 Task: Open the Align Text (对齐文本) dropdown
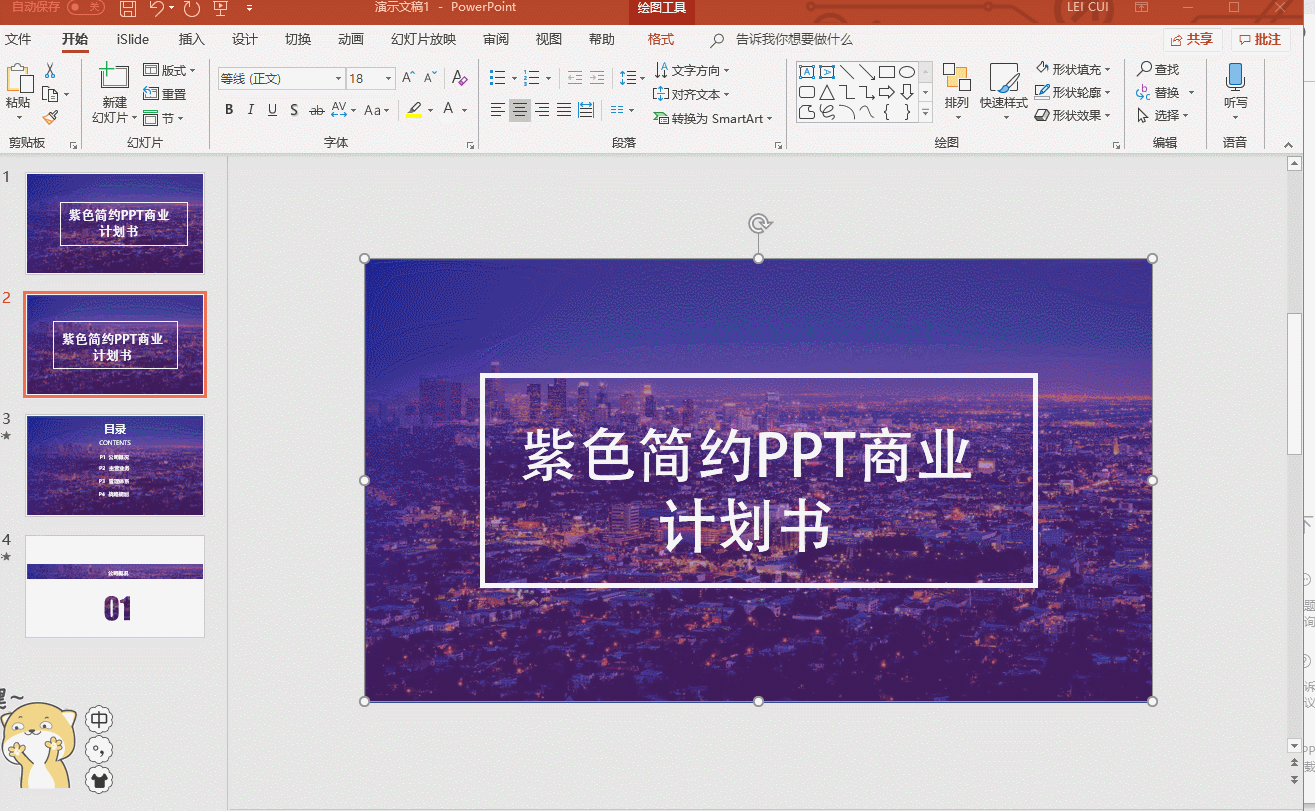click(692, 94)
